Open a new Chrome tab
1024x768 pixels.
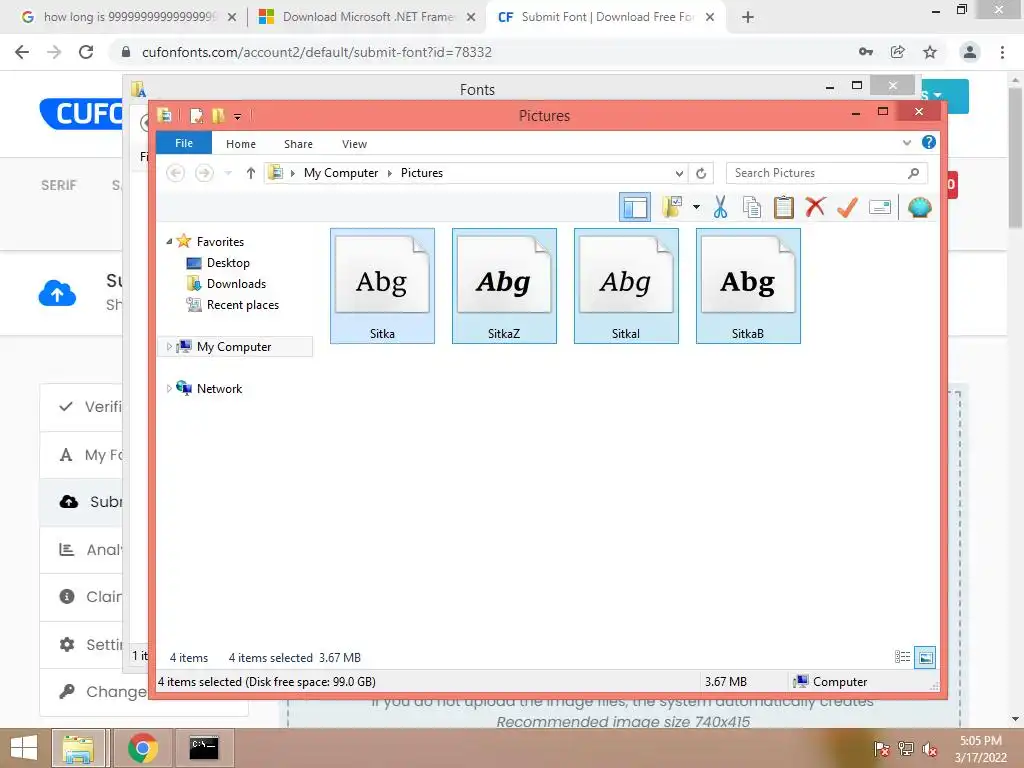pyautogui.click(x=748, y=18)
